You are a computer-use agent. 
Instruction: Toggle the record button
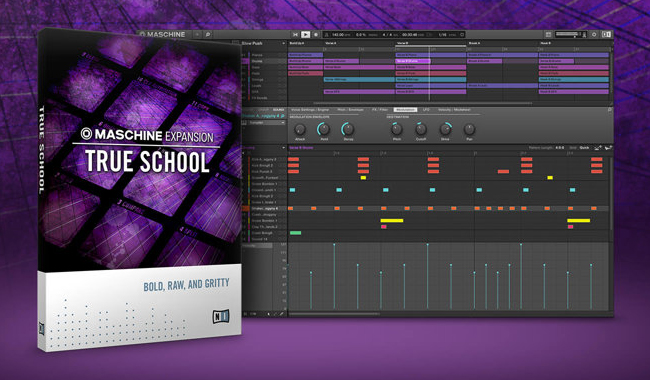tap(315, 35)
